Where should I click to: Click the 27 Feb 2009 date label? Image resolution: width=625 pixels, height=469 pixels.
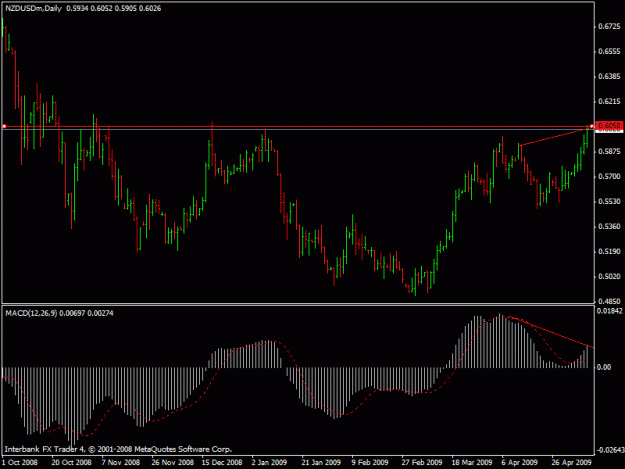[x=422, y=462]
